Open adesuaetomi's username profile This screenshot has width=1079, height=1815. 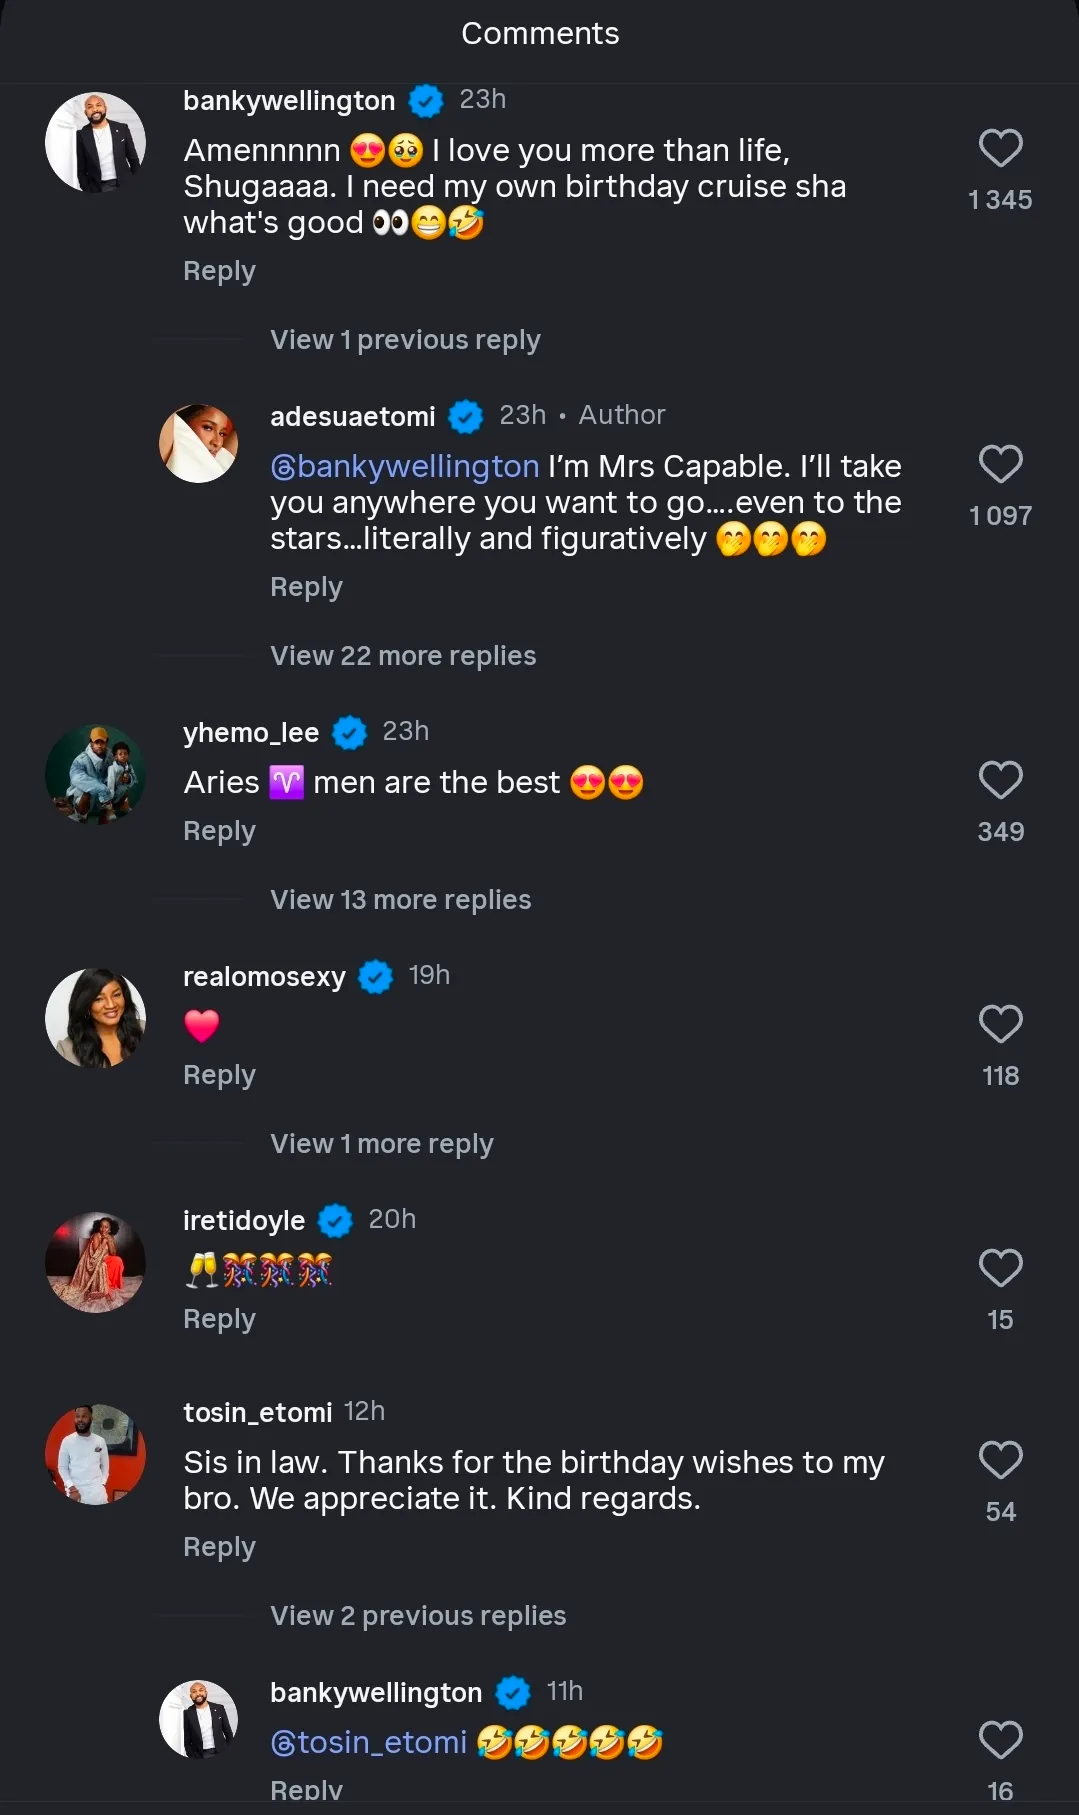352,417
